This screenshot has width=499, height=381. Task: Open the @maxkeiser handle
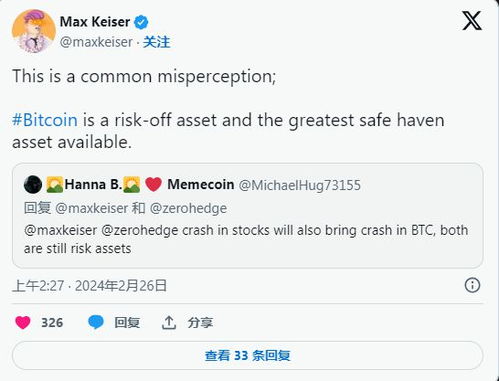click(96, 42)
